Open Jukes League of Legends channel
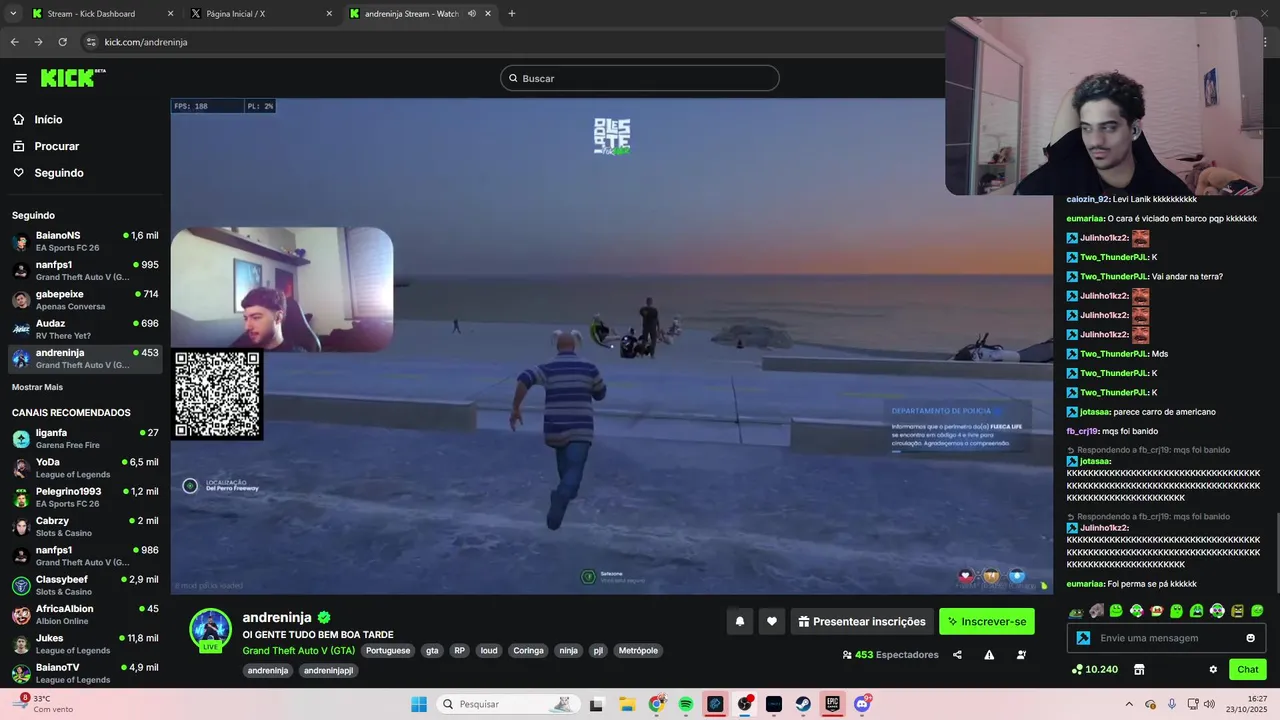 [85, 644]
